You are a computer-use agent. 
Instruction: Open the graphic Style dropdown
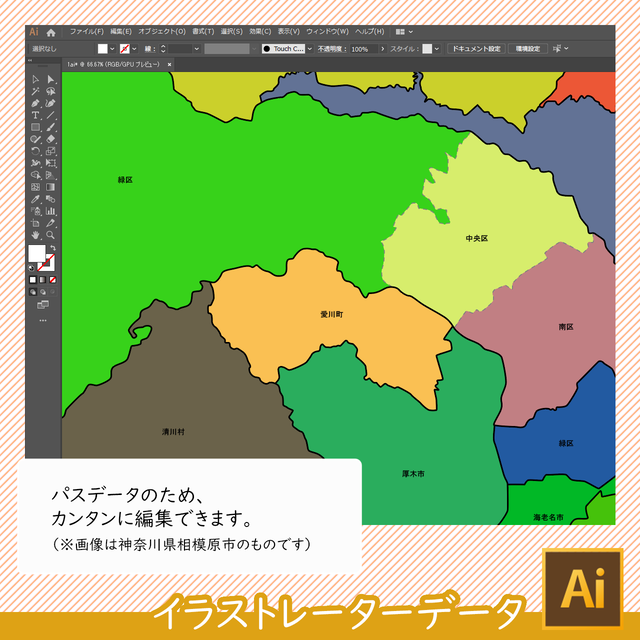pyautogui.click(x=437, y=49)
